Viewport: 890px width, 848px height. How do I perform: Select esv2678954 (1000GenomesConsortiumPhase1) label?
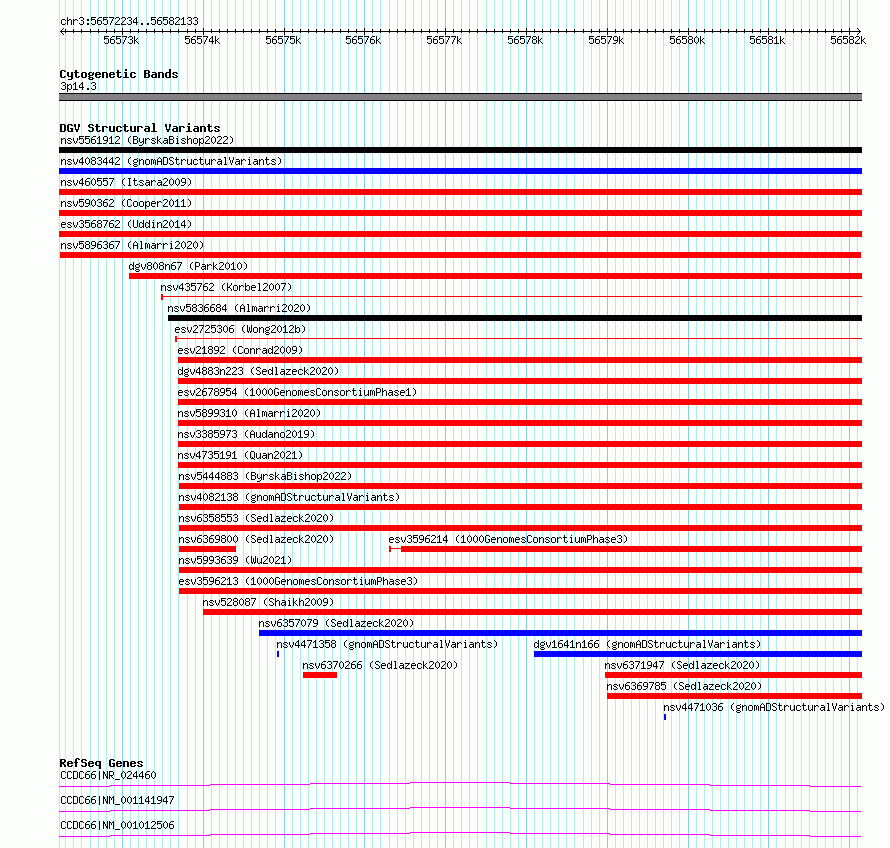[x=297, y=392]
